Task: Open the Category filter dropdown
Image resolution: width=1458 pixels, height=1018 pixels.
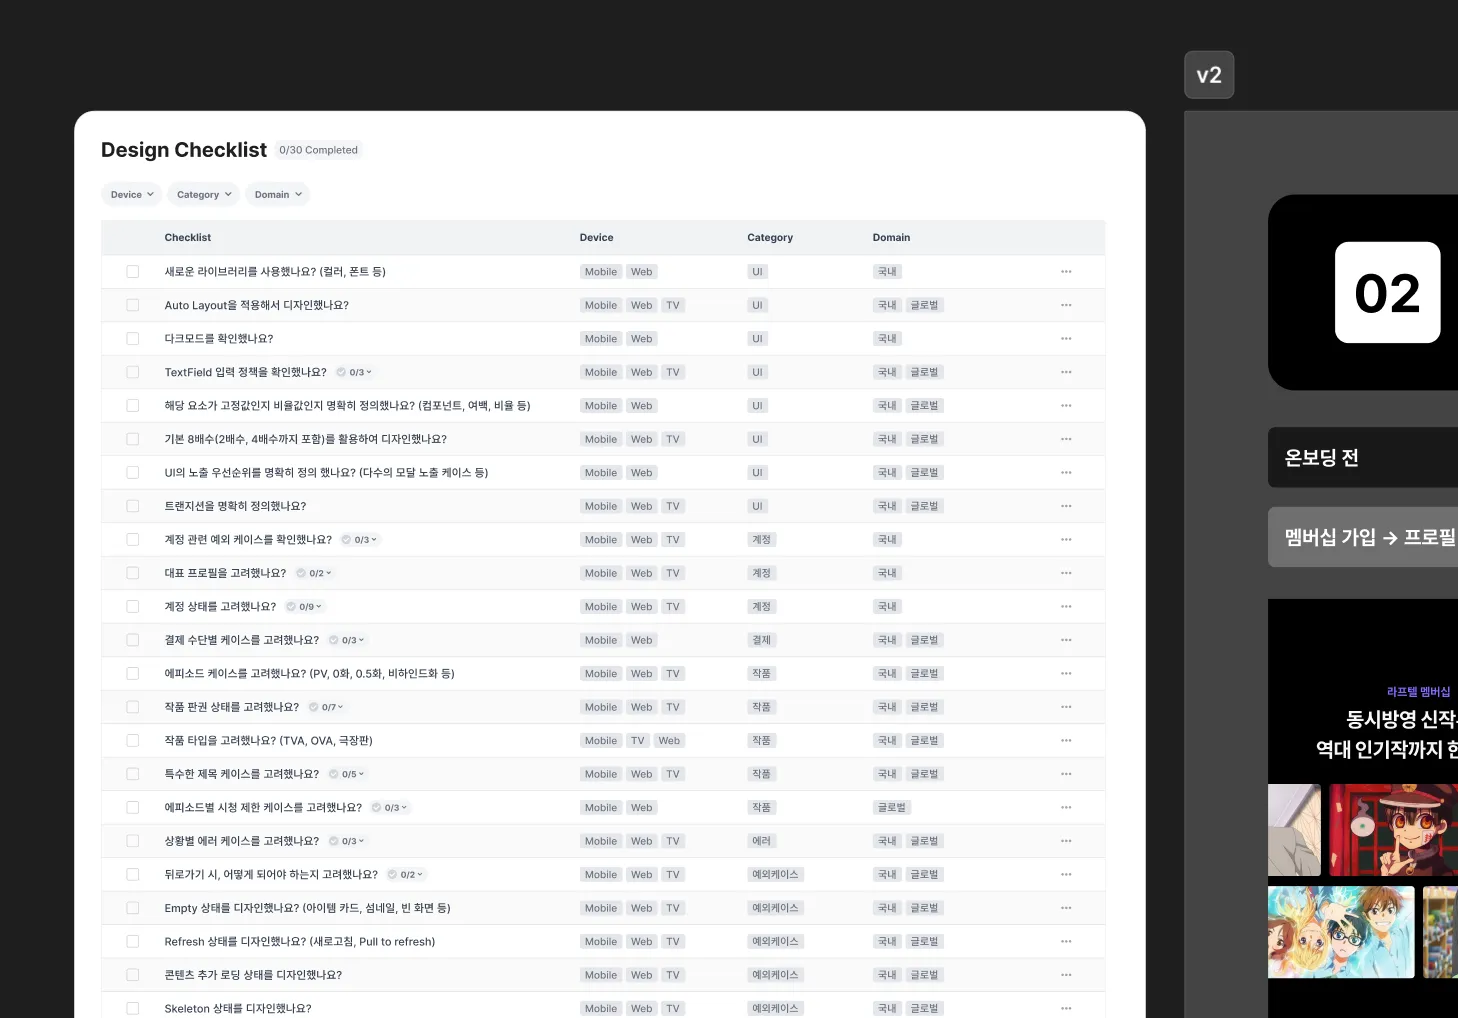Action: (204, 195)
